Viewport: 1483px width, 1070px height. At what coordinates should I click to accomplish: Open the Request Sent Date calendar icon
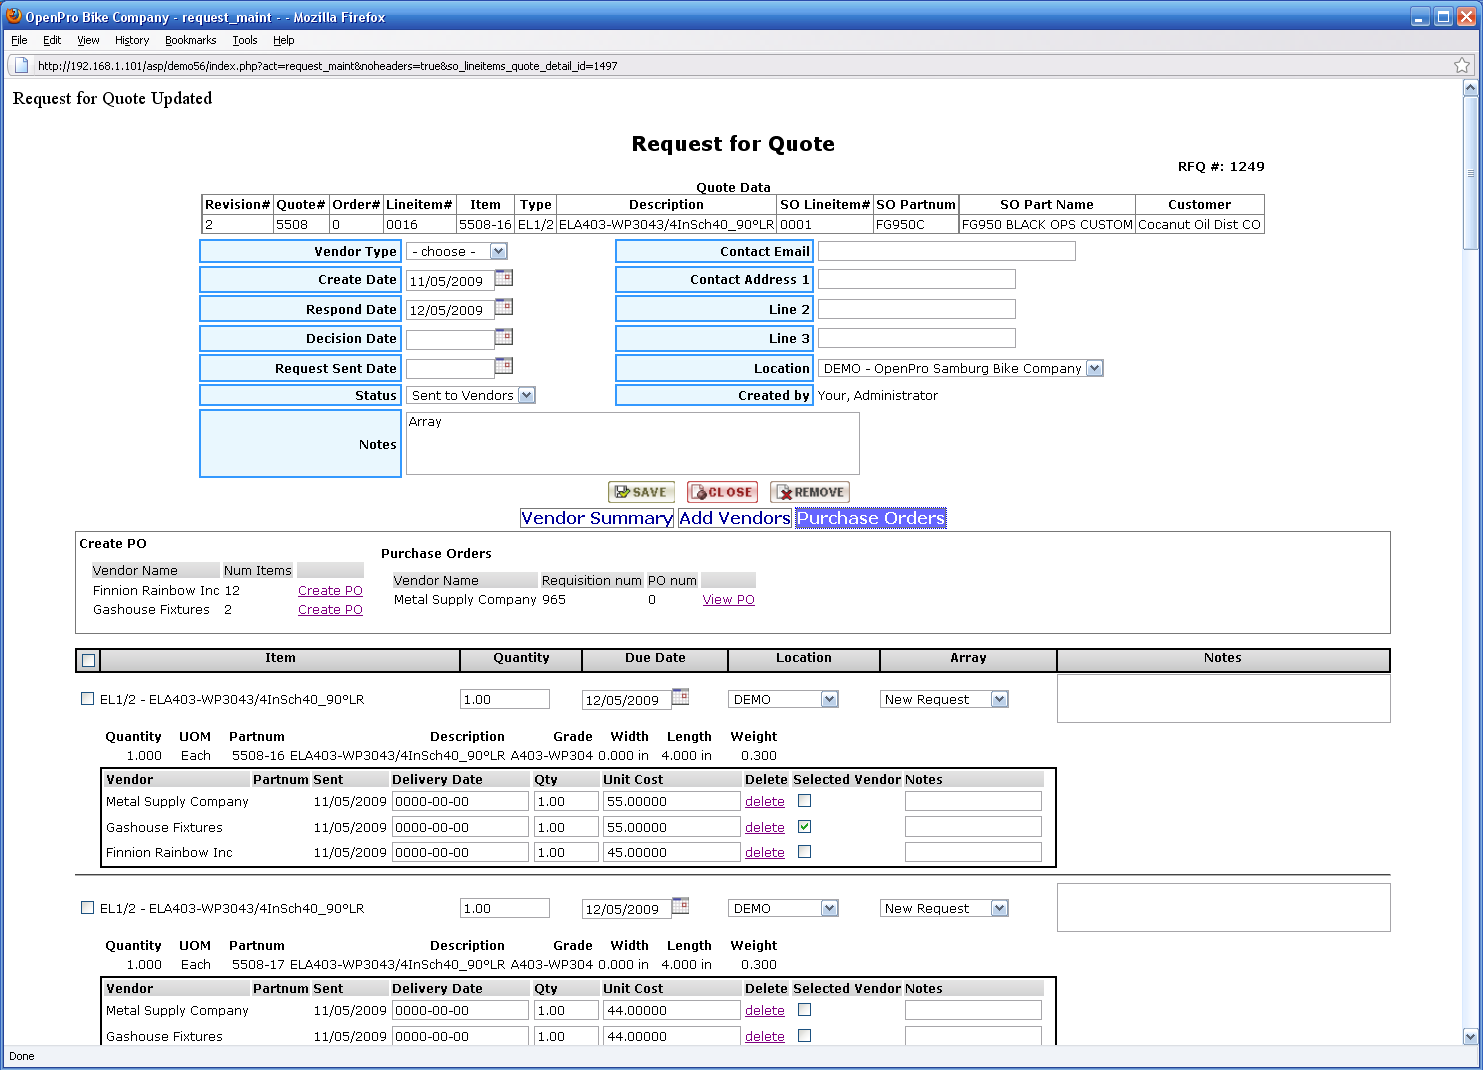[504, 366]
